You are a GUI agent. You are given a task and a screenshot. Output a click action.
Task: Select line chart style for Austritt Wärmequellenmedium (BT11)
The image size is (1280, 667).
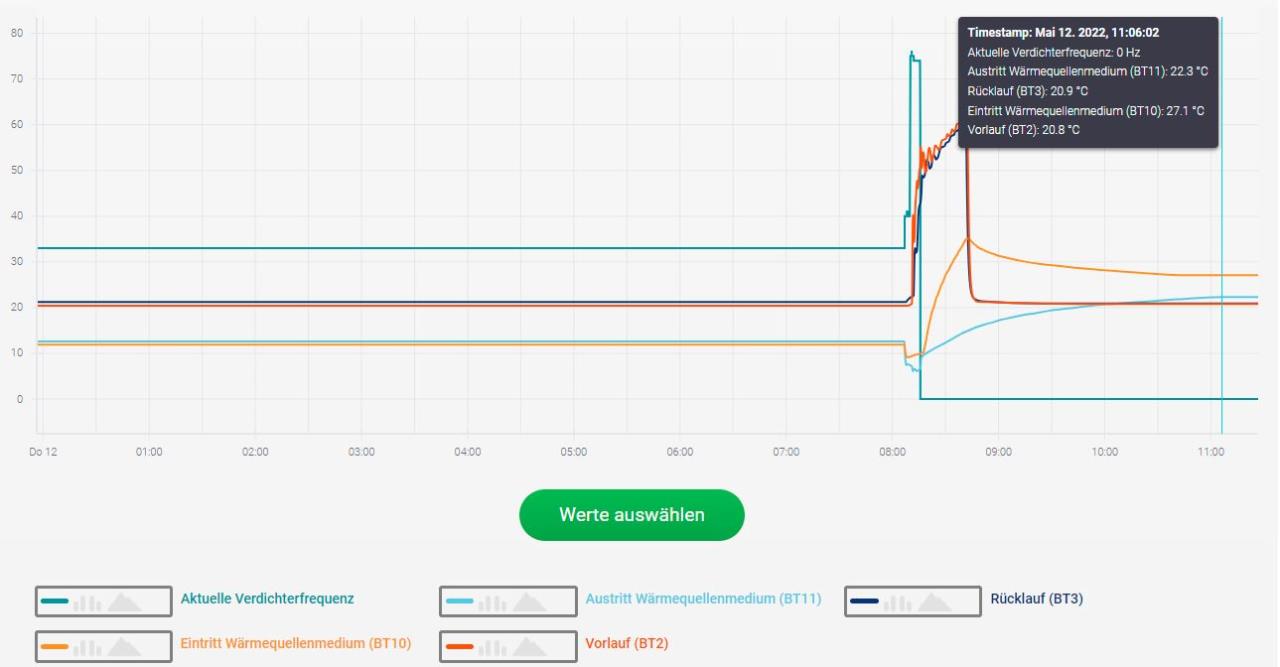coord(460,602)
